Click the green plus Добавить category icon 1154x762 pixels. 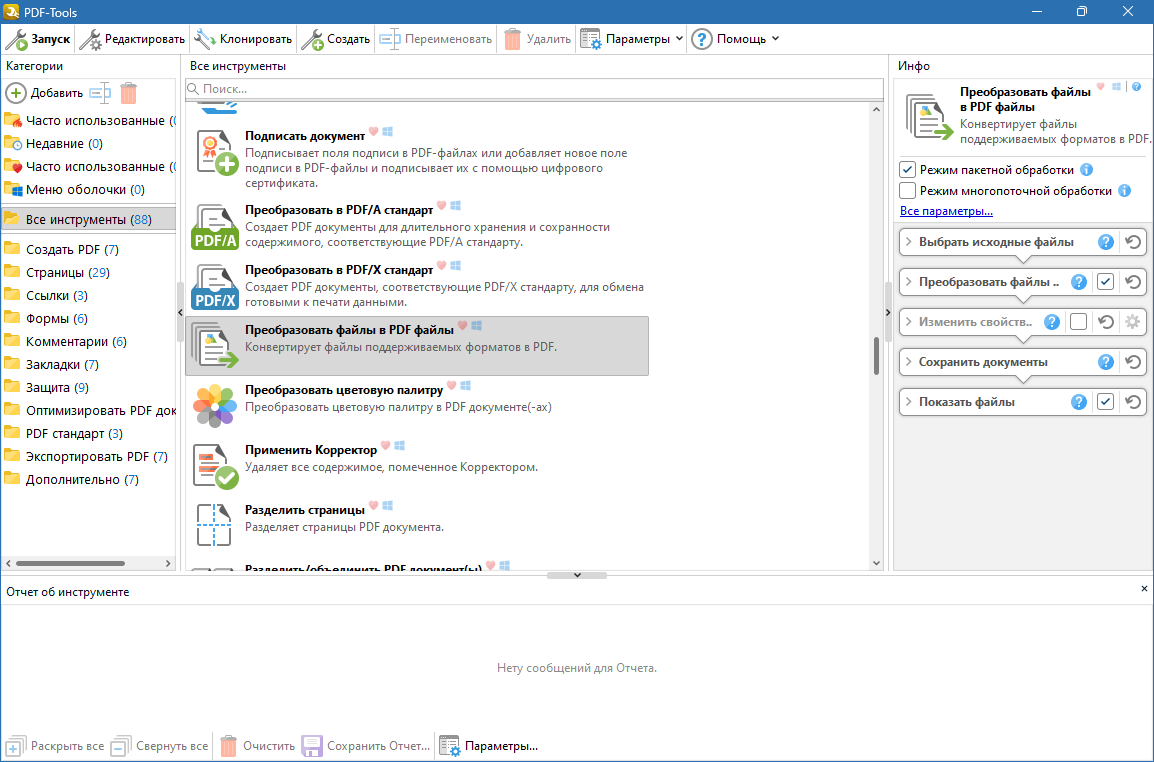click(15, 93)
